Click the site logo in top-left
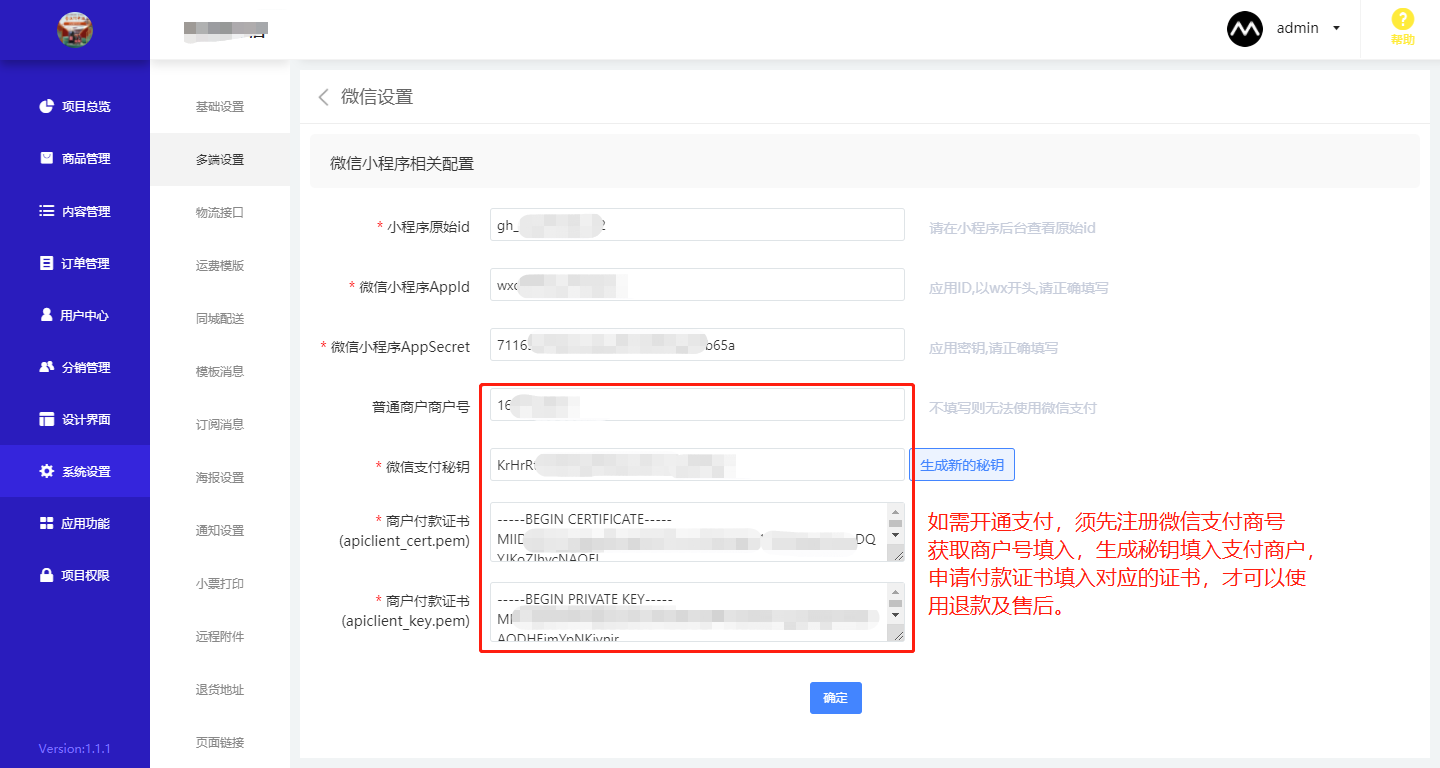1440x768 pixels. click(75, 29)
